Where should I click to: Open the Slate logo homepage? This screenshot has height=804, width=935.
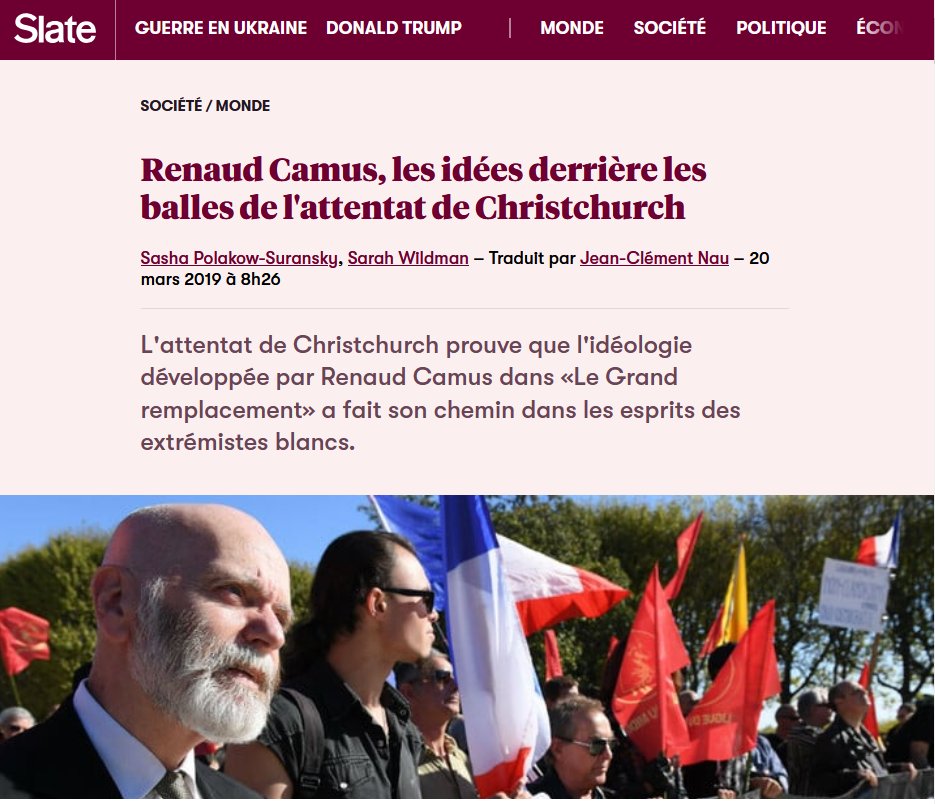(x=55, y=29)
